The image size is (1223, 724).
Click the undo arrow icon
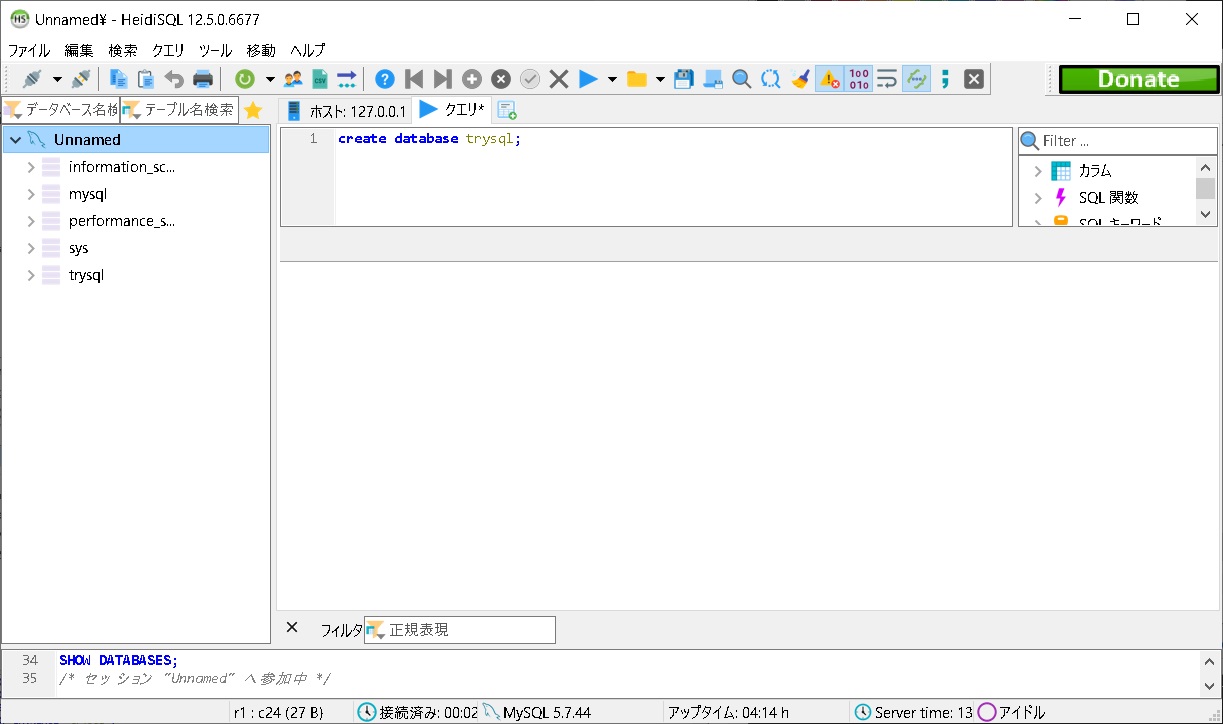tap(174, 79)
